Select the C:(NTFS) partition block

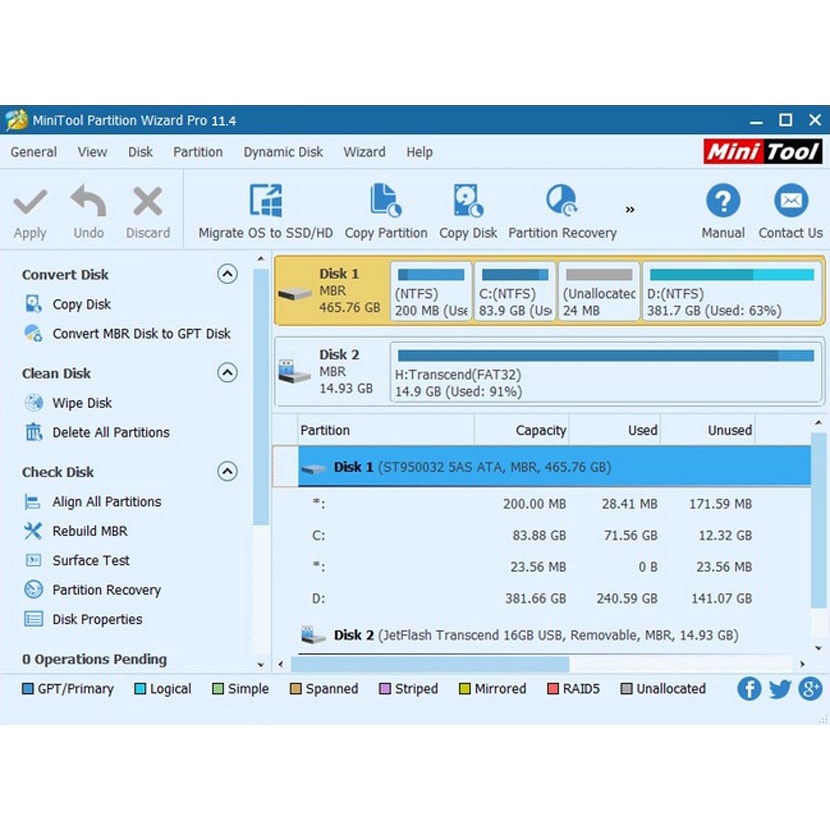(x=515, y=291)
